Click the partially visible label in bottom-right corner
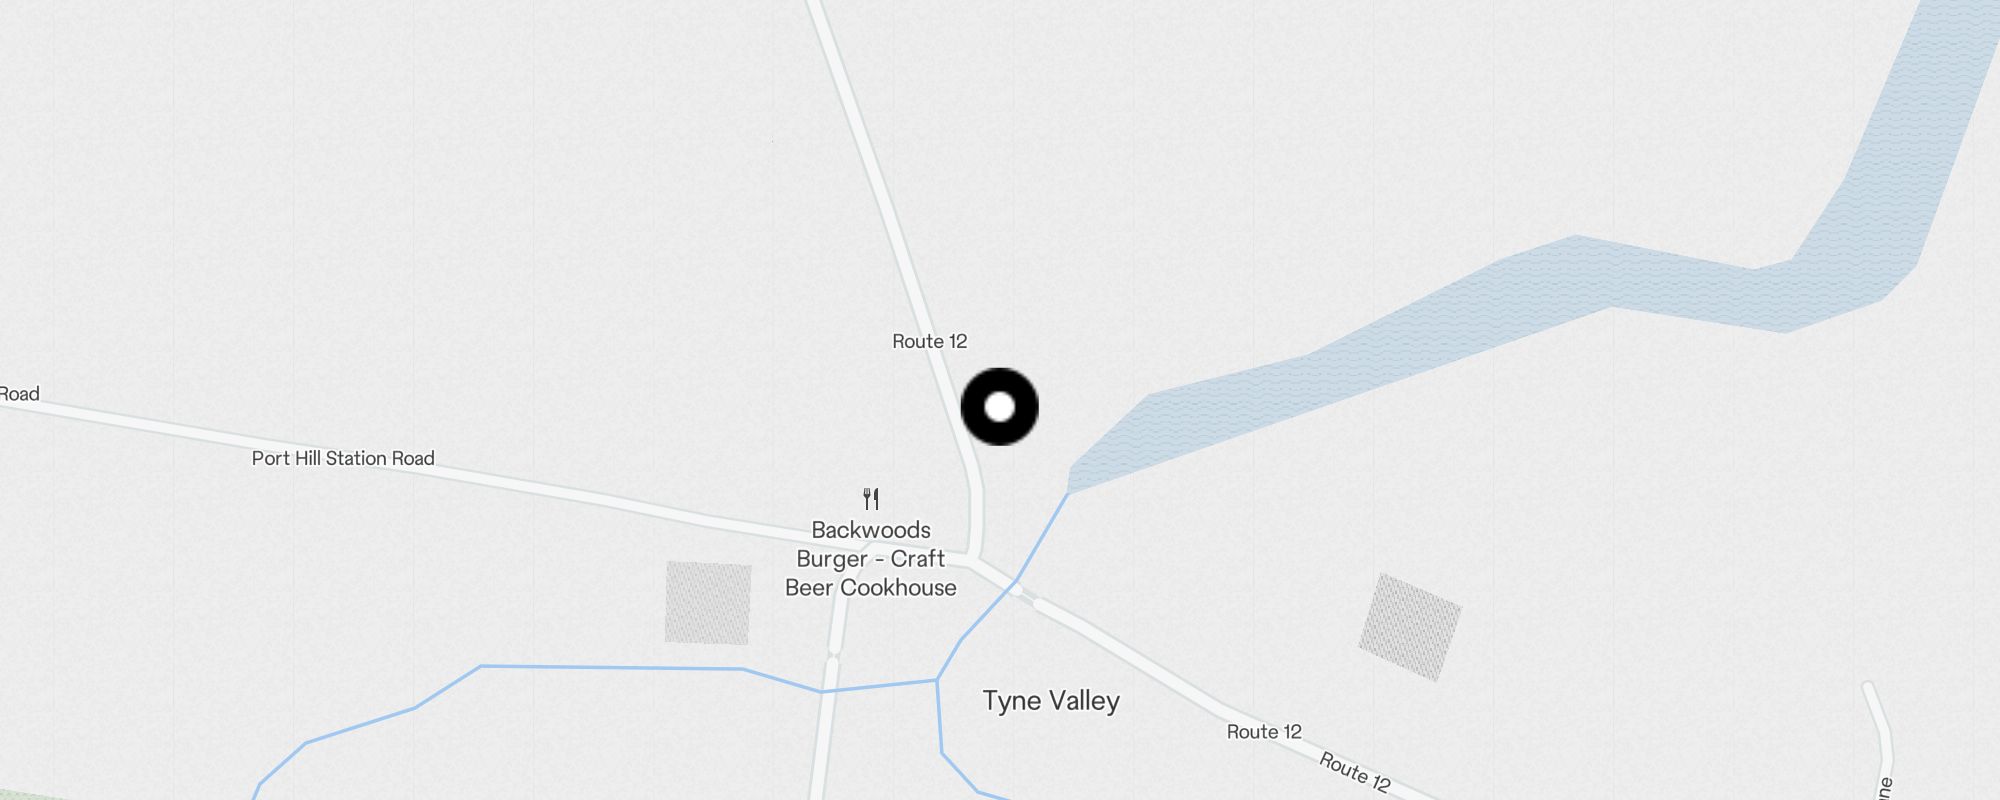The image size is (2000, 800). 1885,788
